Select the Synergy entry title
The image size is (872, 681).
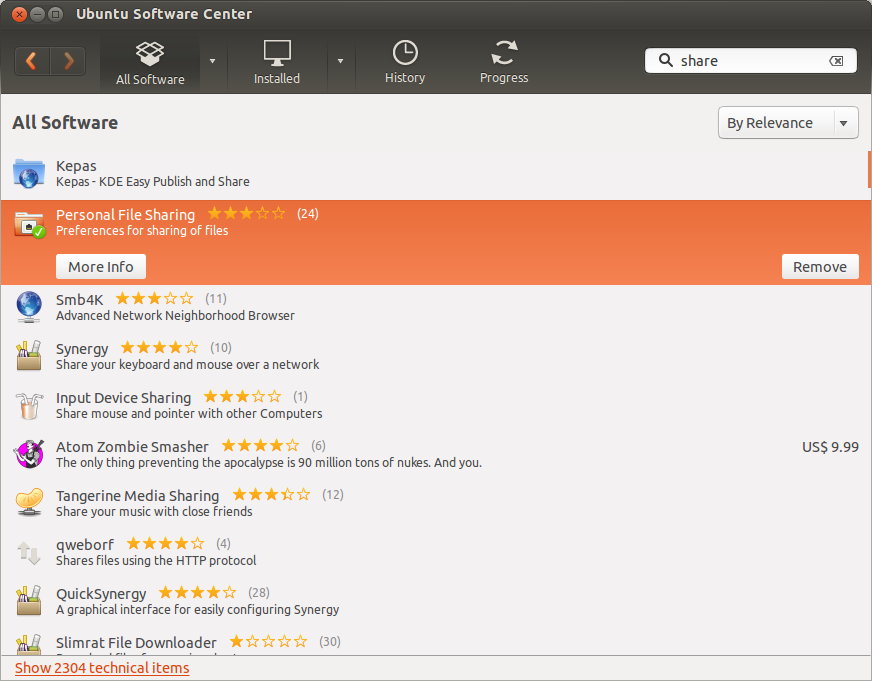pos(82,349)
